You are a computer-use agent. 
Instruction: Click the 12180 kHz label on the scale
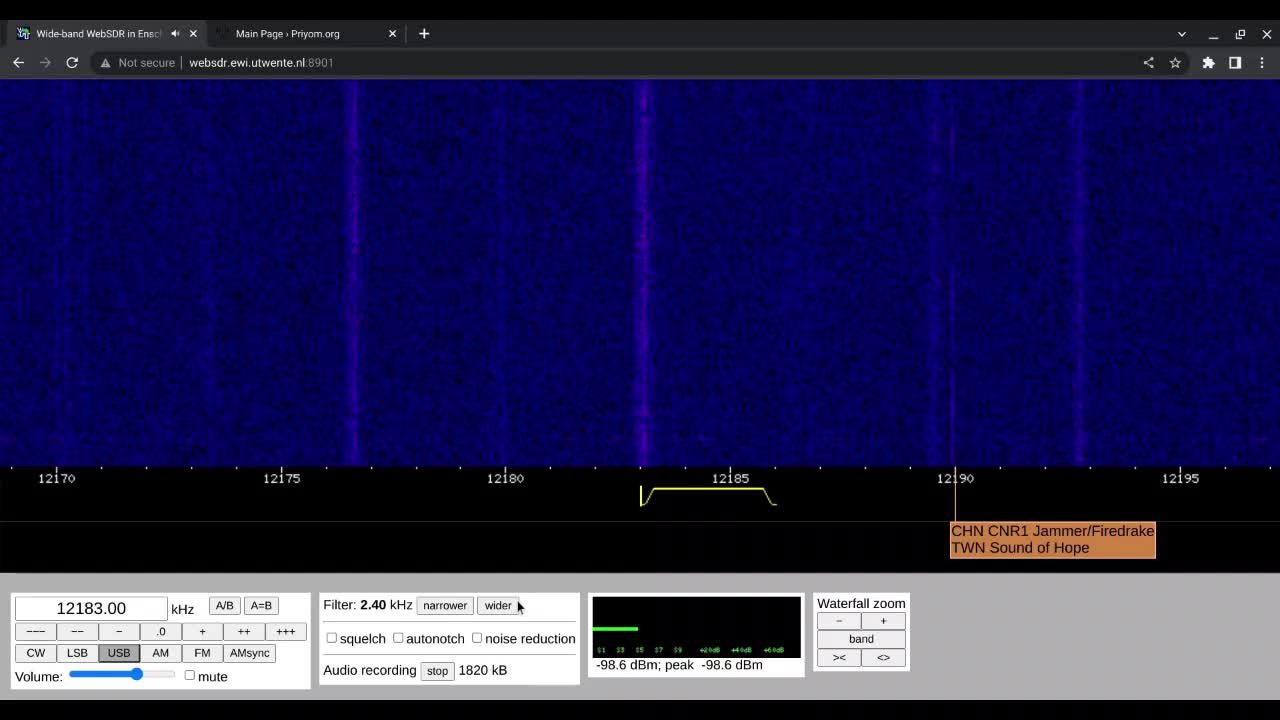[x=506, y=478]
